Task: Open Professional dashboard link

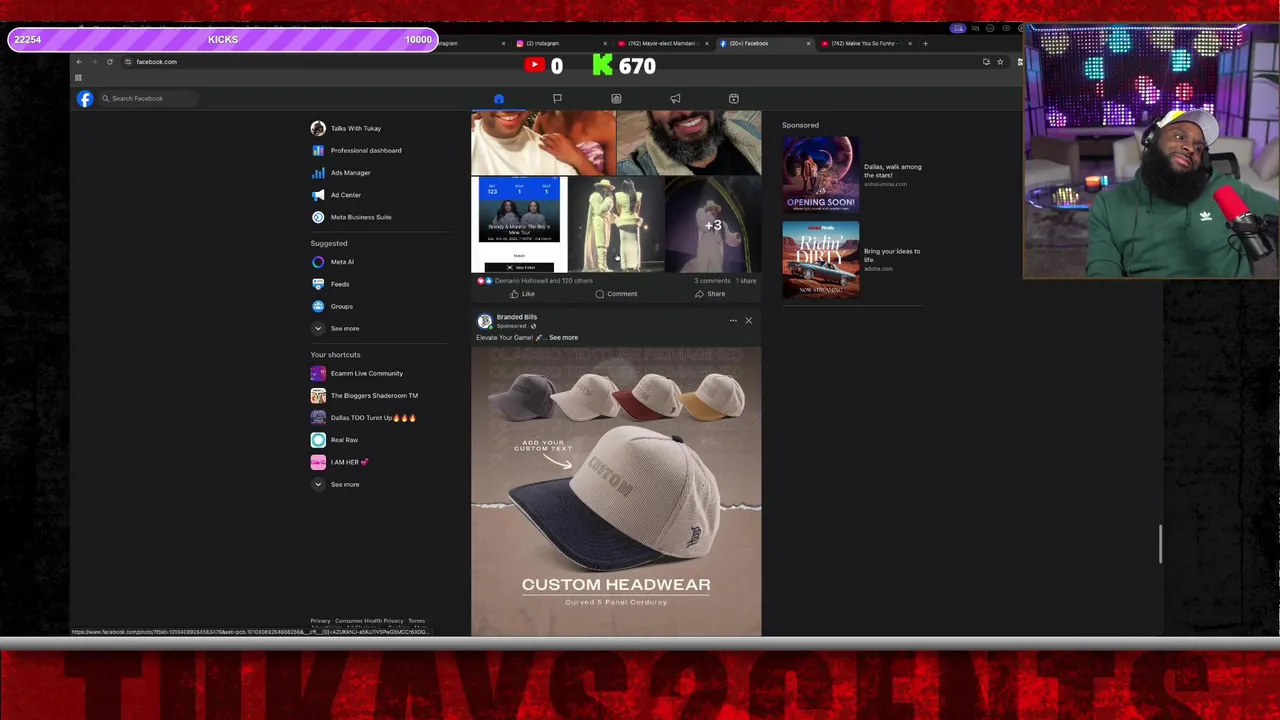Action: pyautogui.click(x=366, y=150)
